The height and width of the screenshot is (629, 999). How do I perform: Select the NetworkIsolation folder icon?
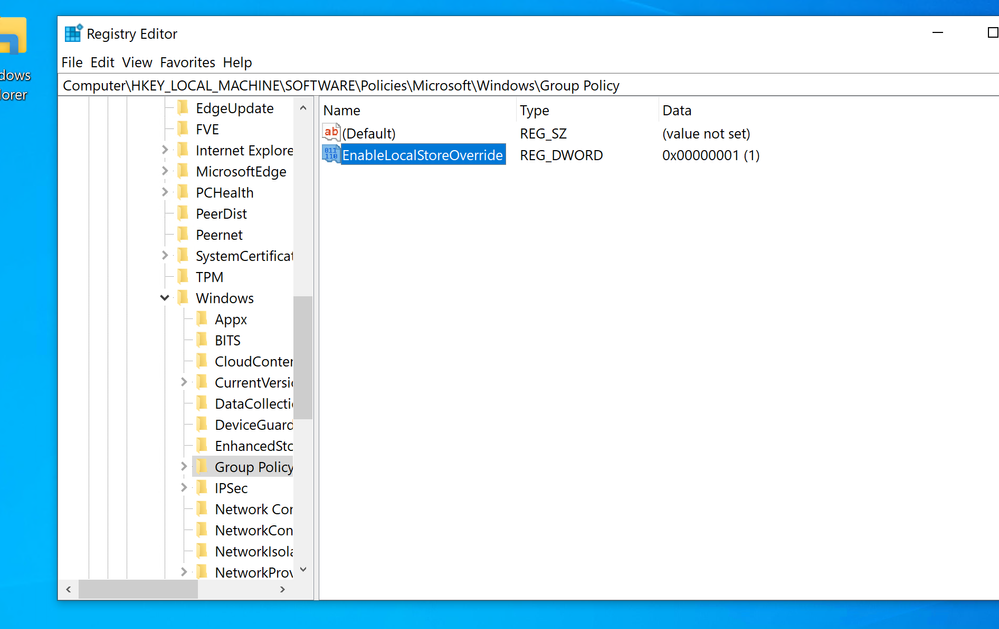202,550
